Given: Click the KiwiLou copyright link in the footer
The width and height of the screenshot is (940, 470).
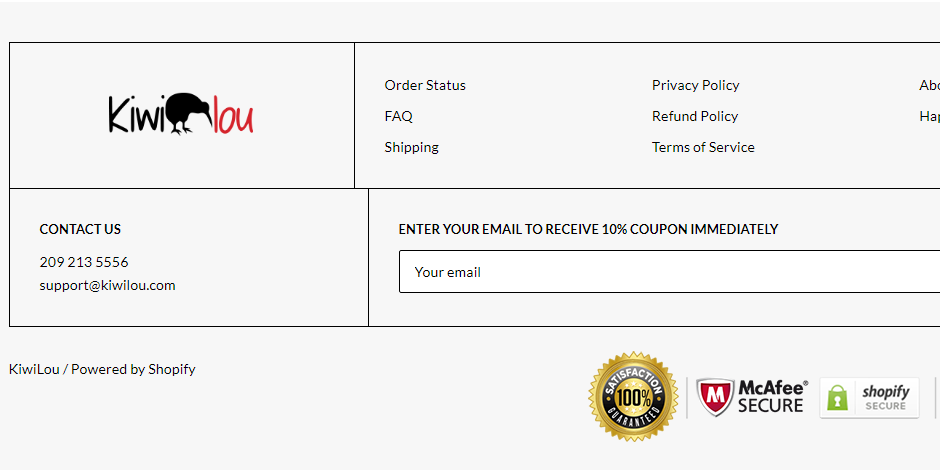Looking at the screenshot, I should [34, 369].
